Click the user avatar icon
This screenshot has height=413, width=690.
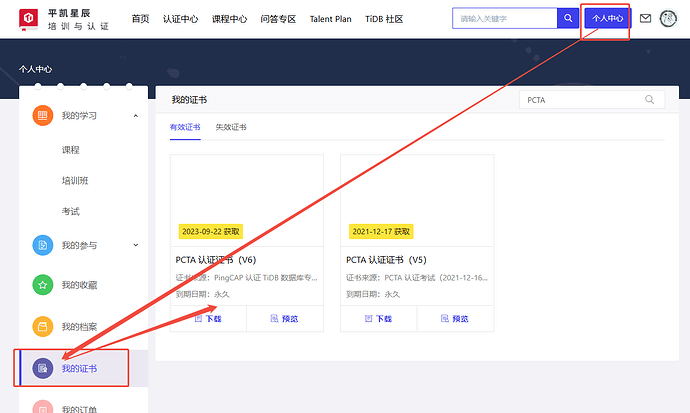[669, 18]
